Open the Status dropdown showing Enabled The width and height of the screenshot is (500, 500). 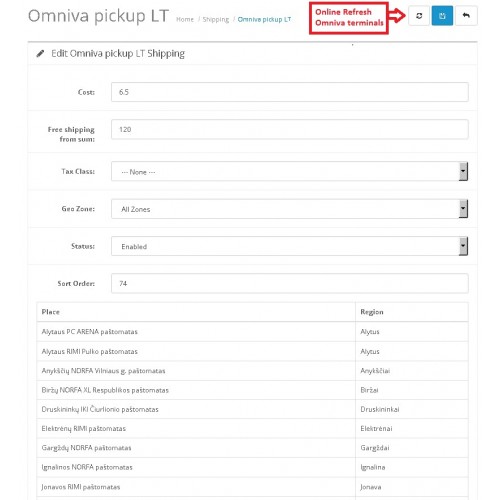tap(290, 246)
